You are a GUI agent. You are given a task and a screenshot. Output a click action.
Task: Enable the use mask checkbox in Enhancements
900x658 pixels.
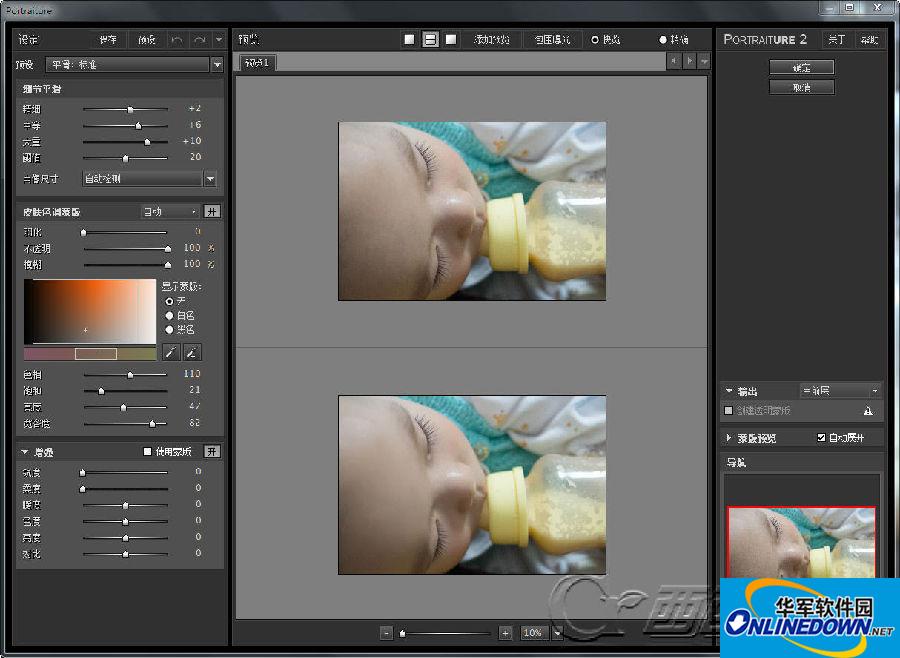tap(148, 452)
